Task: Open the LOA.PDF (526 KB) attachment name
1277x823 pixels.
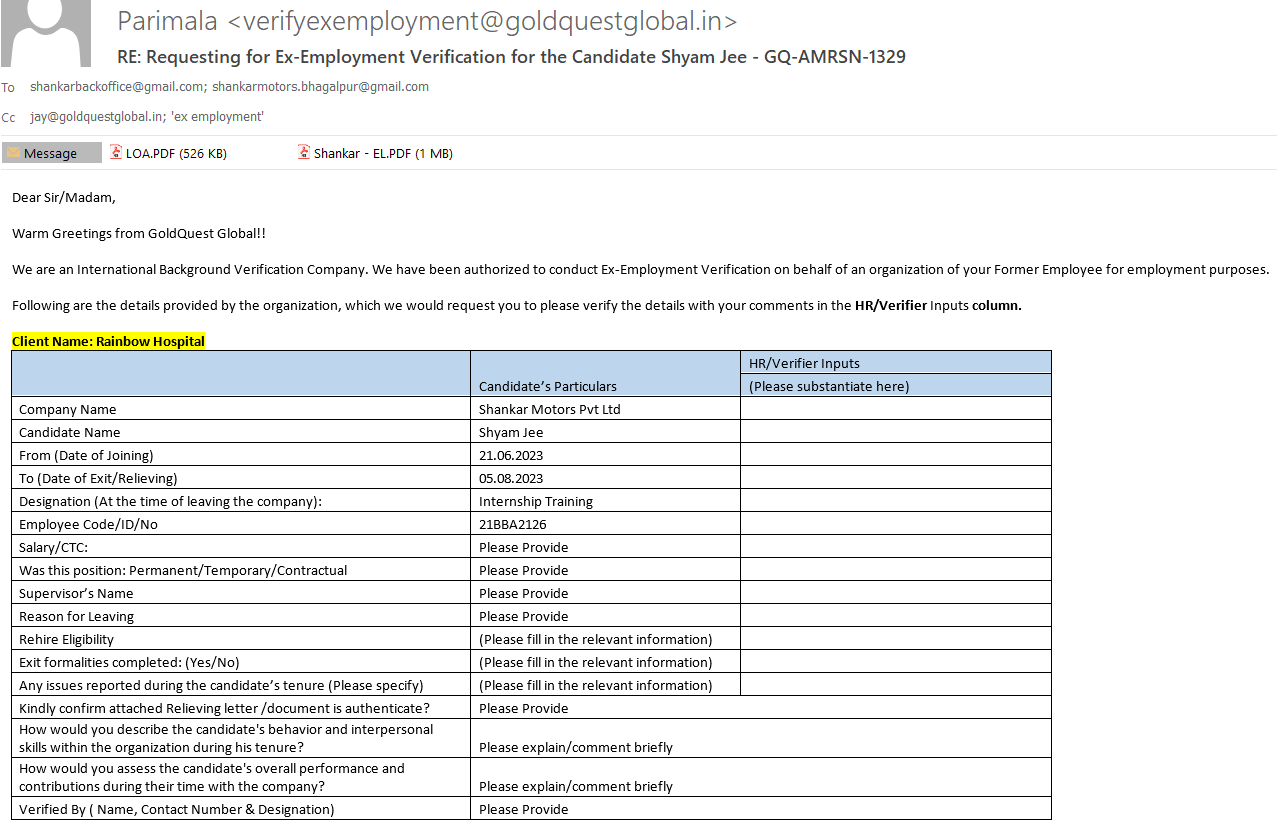Action: point(176,154)
